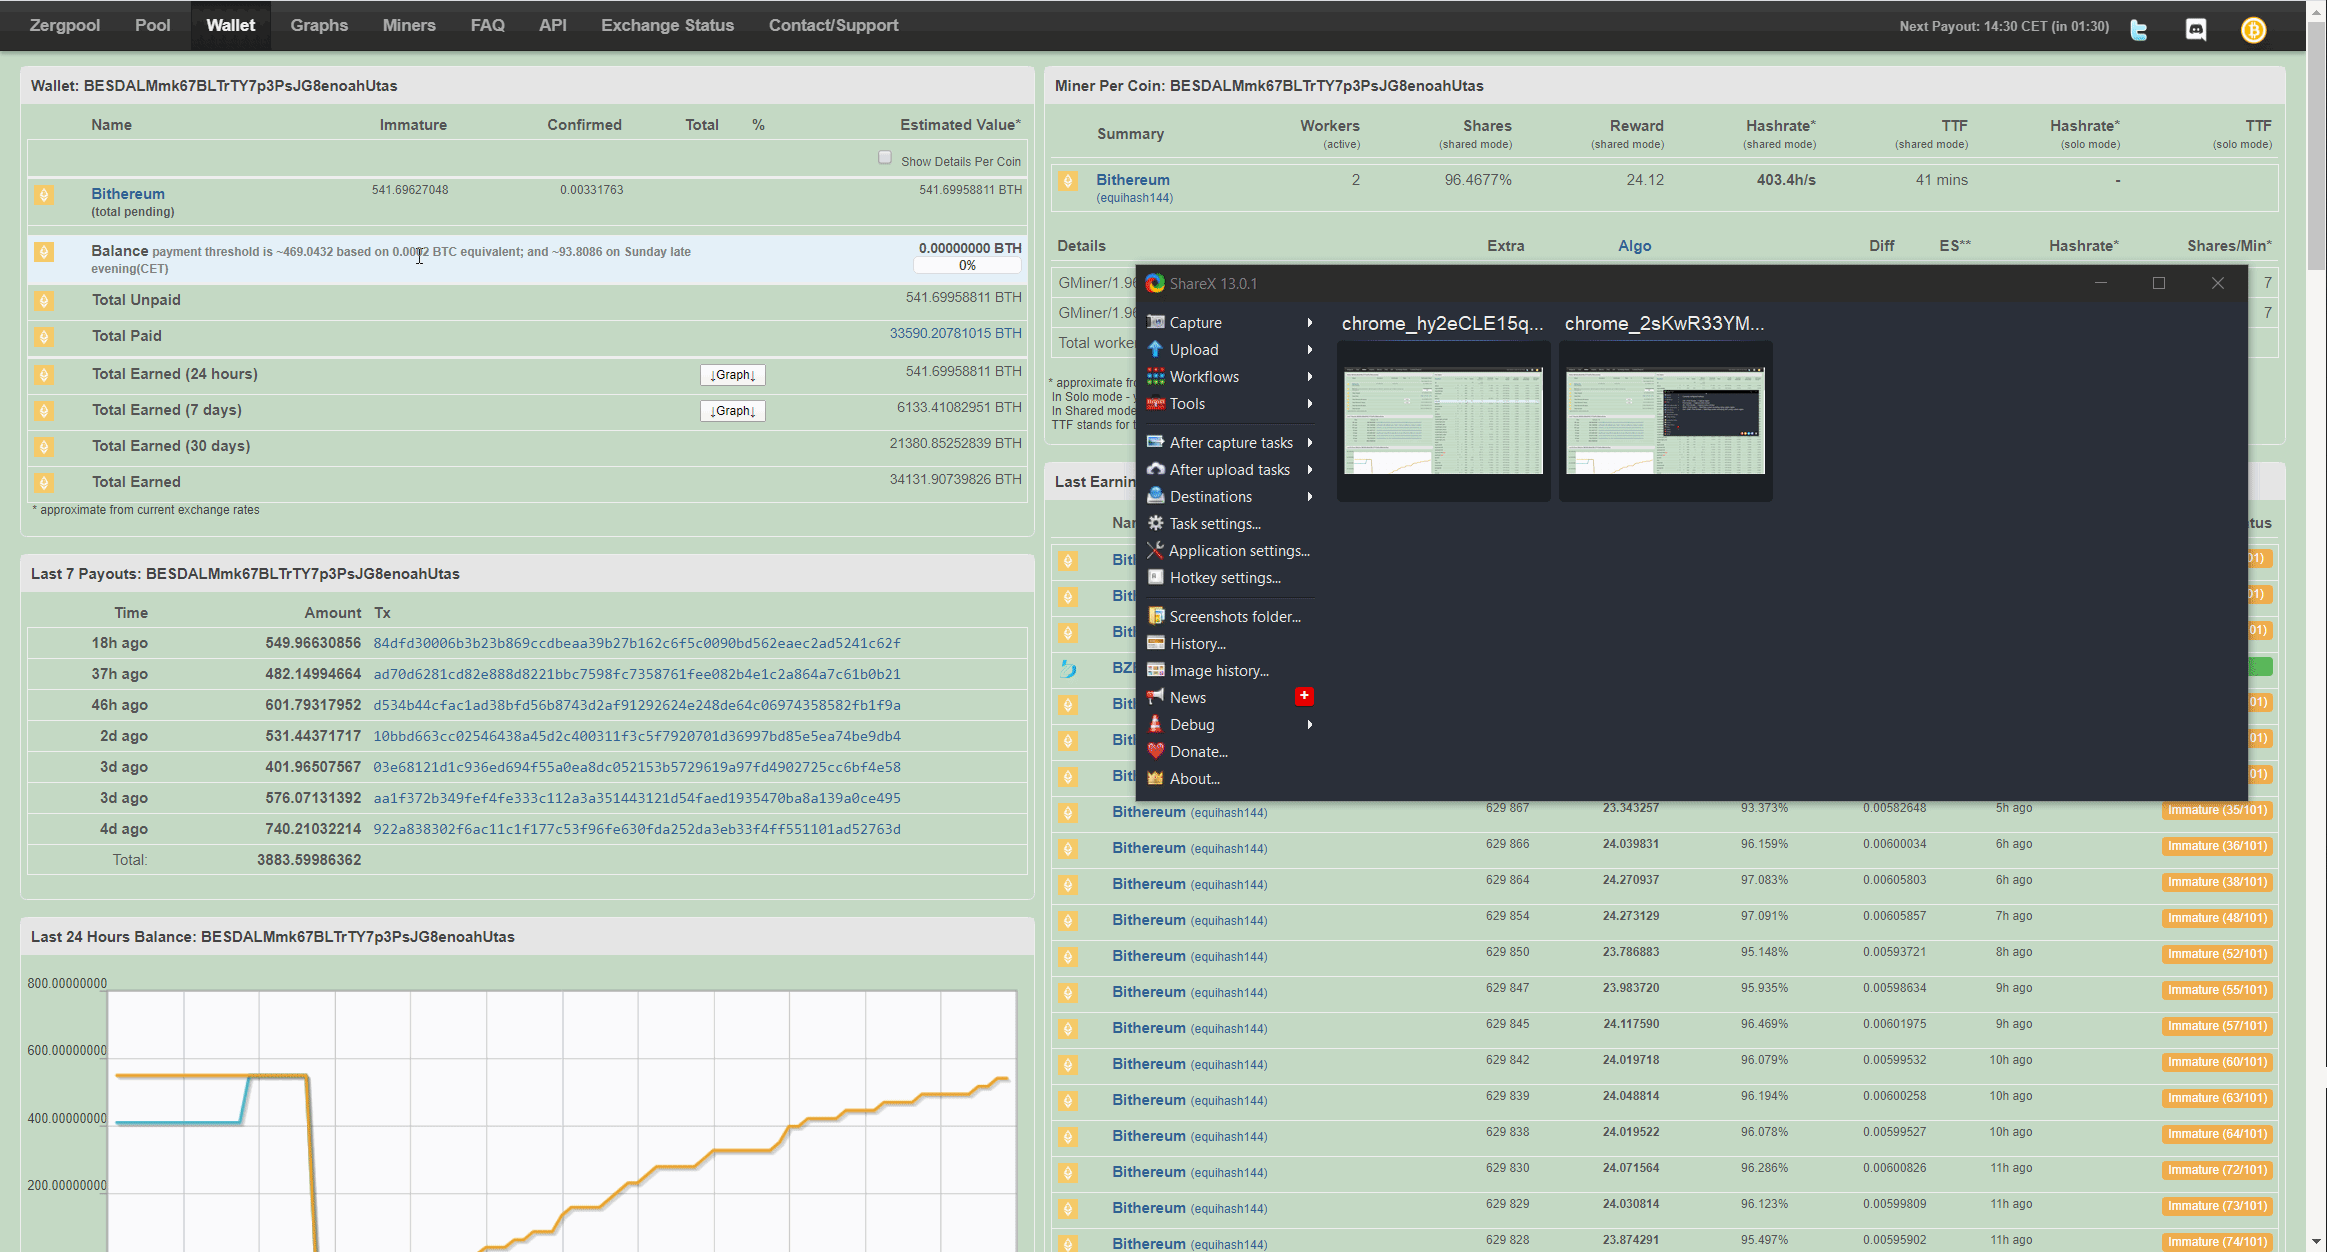
Task: Click the After capture tasks icon
Action: tap(1156, 442)
